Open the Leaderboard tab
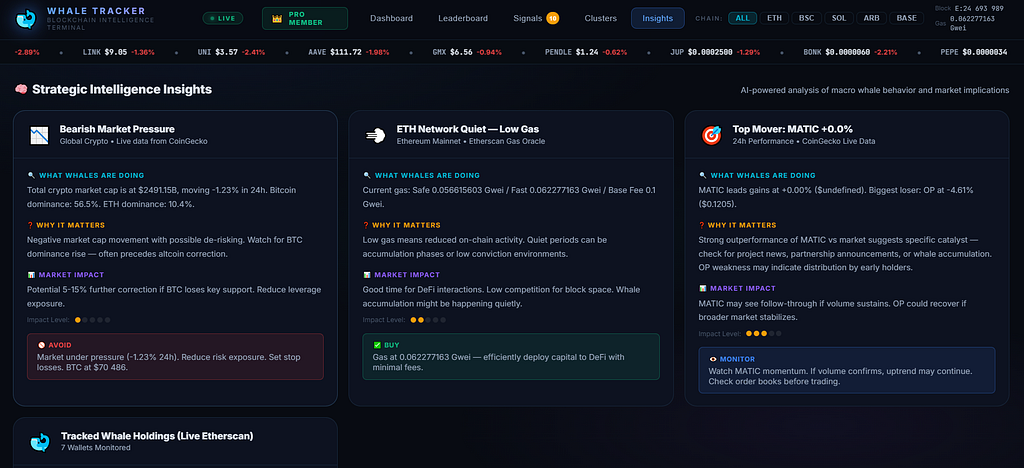1024x468 pixels. pyautogui.click(x=463, y=18)
